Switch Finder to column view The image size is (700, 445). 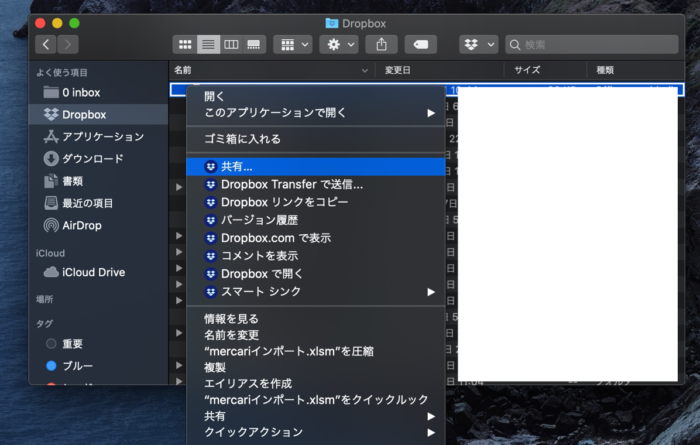(x=231, y=44)
